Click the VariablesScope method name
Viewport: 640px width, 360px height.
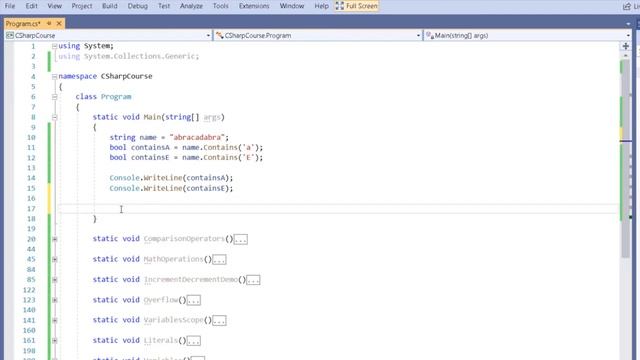pos(173,320)
